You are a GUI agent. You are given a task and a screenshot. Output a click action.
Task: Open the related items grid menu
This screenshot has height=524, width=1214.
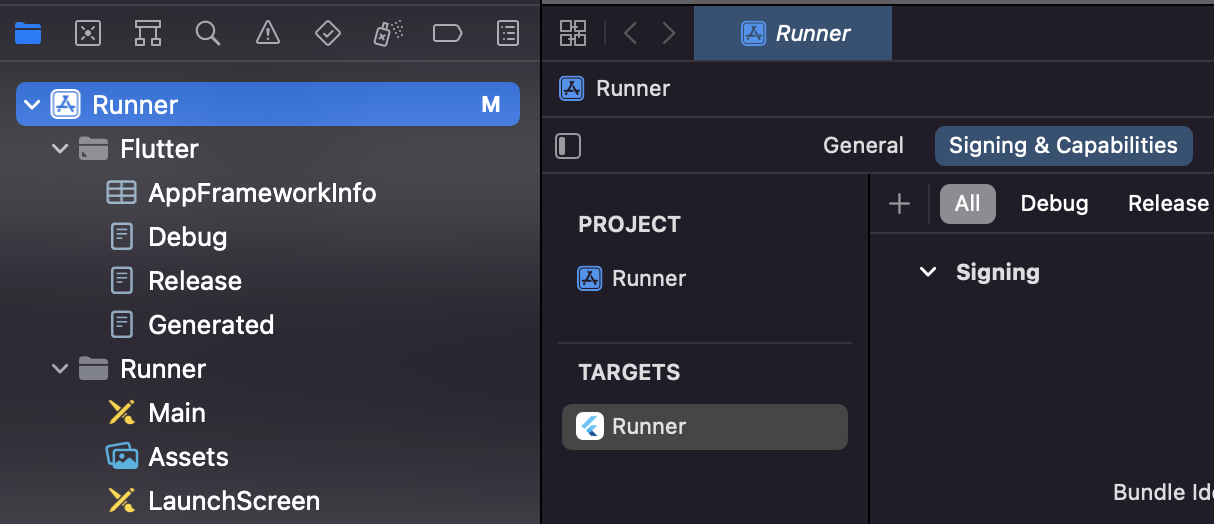(573, 33)
